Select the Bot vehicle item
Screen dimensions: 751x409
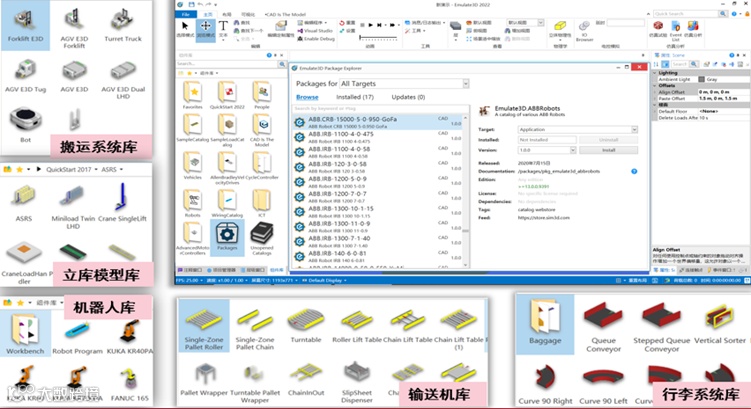click(25, 125)
